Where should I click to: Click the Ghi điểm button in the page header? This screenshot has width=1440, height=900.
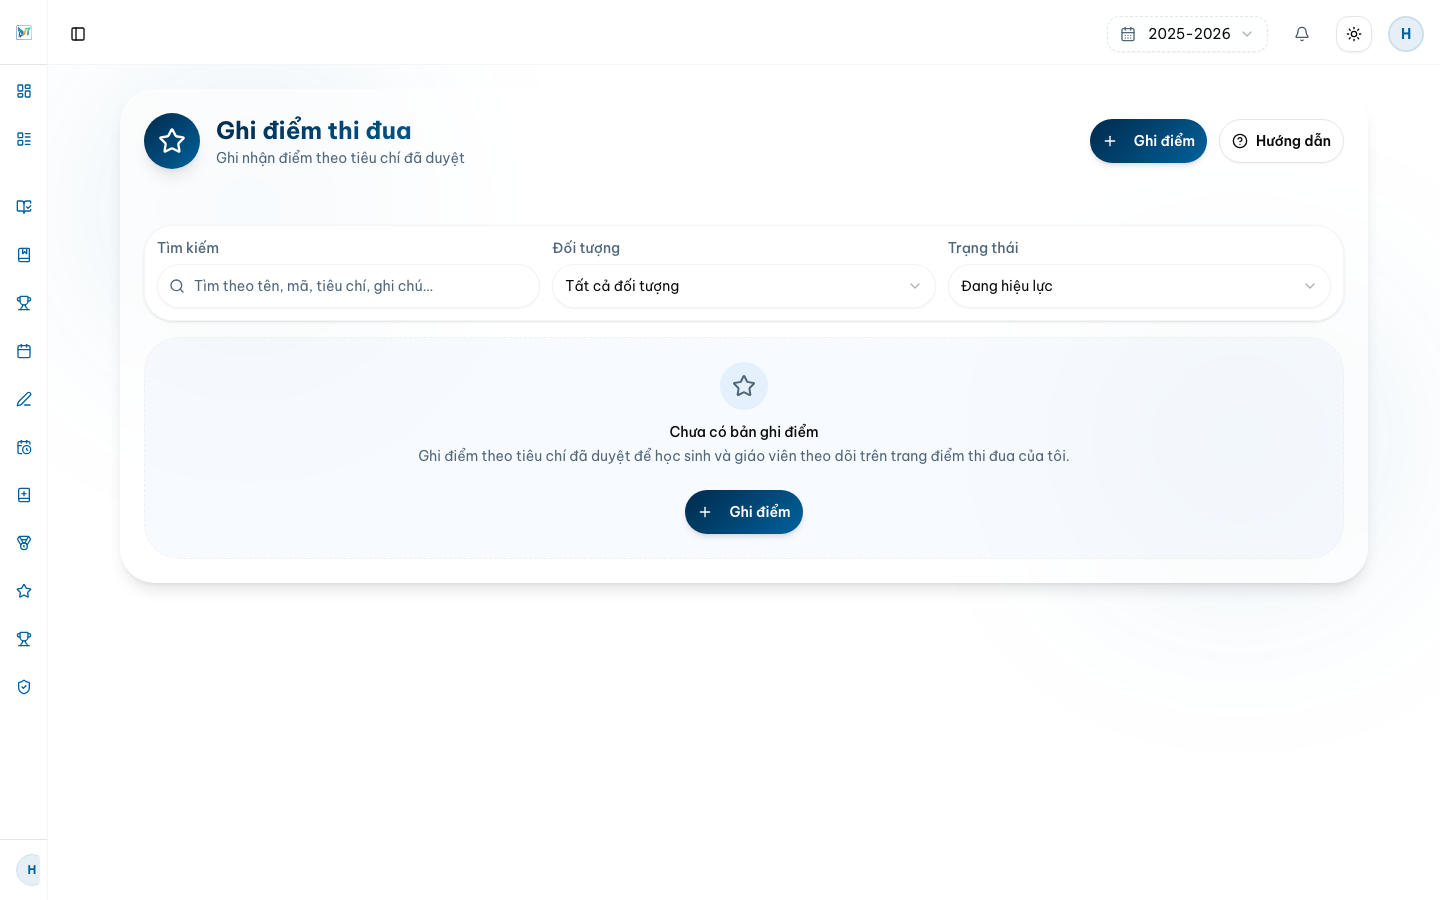pyautogui.click(x=1148, y=141)
